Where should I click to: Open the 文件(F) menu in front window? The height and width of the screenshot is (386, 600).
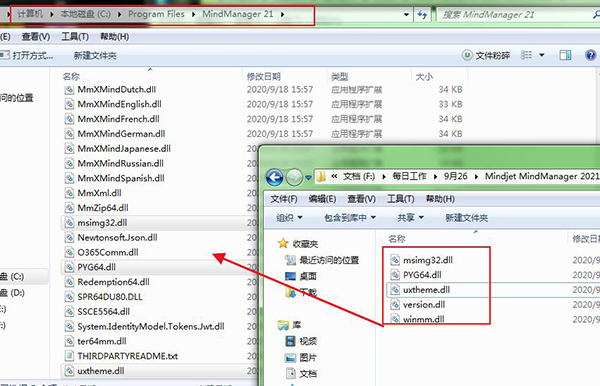tap(284, 199)
